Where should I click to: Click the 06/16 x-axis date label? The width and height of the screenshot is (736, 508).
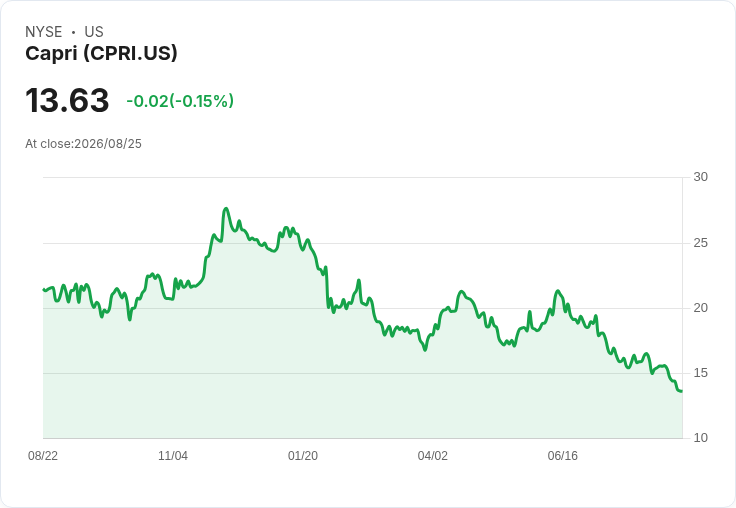coord(563,455)
